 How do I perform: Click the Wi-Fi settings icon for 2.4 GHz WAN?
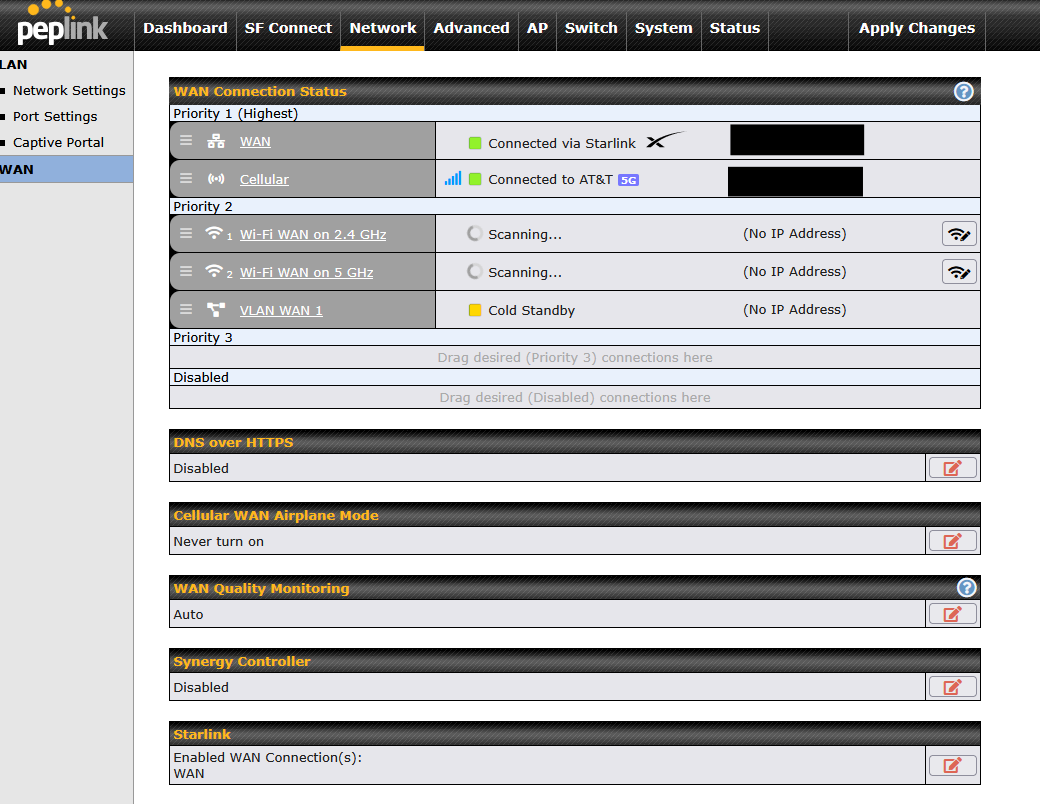coord(959,234)
